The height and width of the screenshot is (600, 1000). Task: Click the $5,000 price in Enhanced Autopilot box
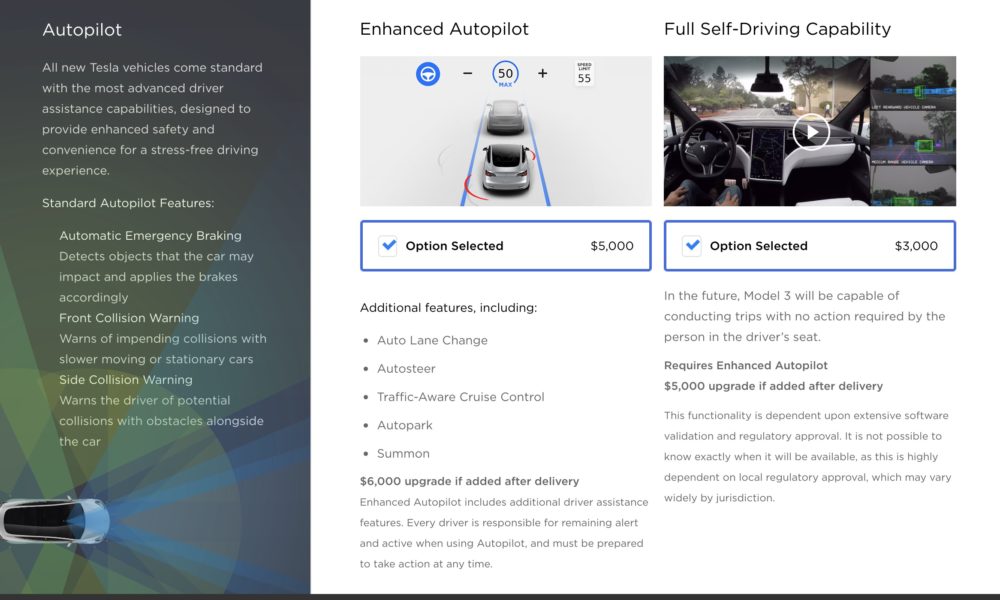pyautogui.click(x=612, y=246)
